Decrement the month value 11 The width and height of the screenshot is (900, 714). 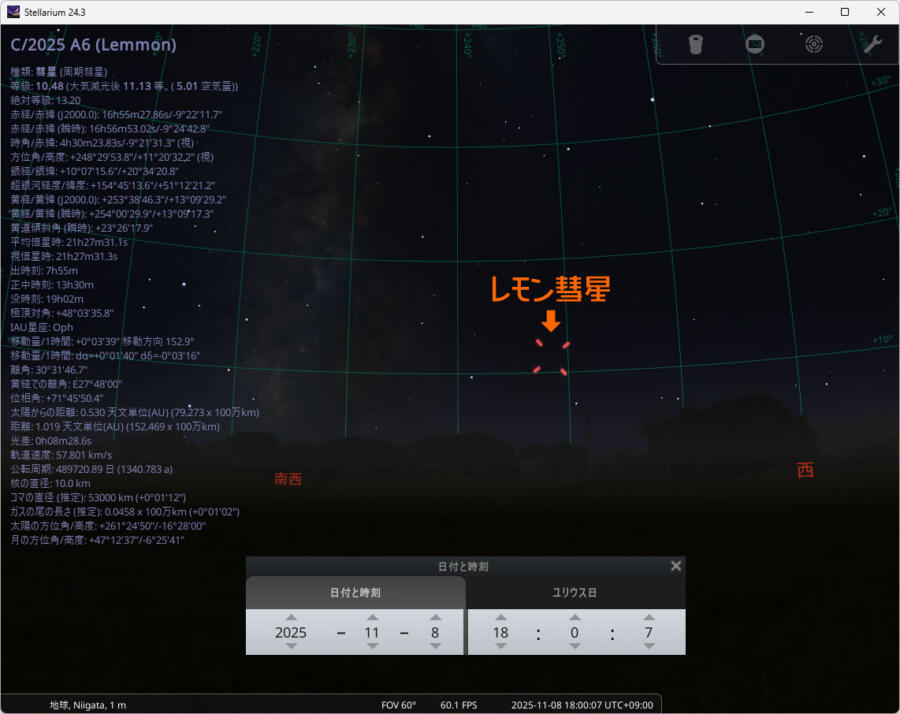click(x=372, y=647)
